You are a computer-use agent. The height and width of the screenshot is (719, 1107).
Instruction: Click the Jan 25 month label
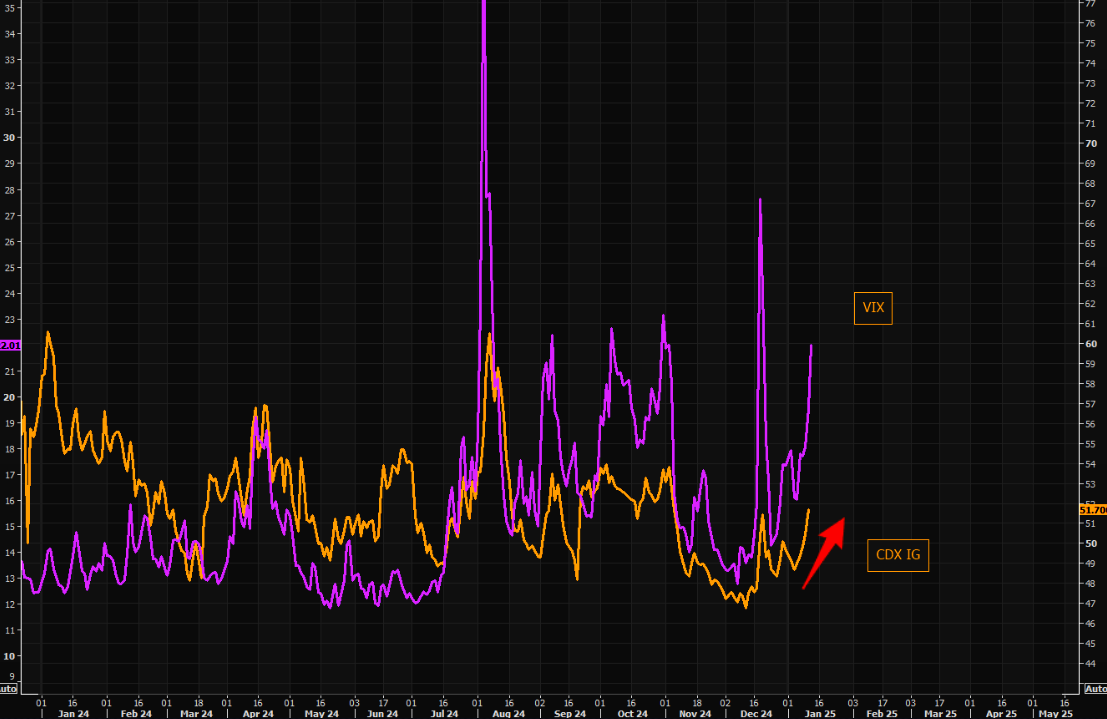click(820, 713)
